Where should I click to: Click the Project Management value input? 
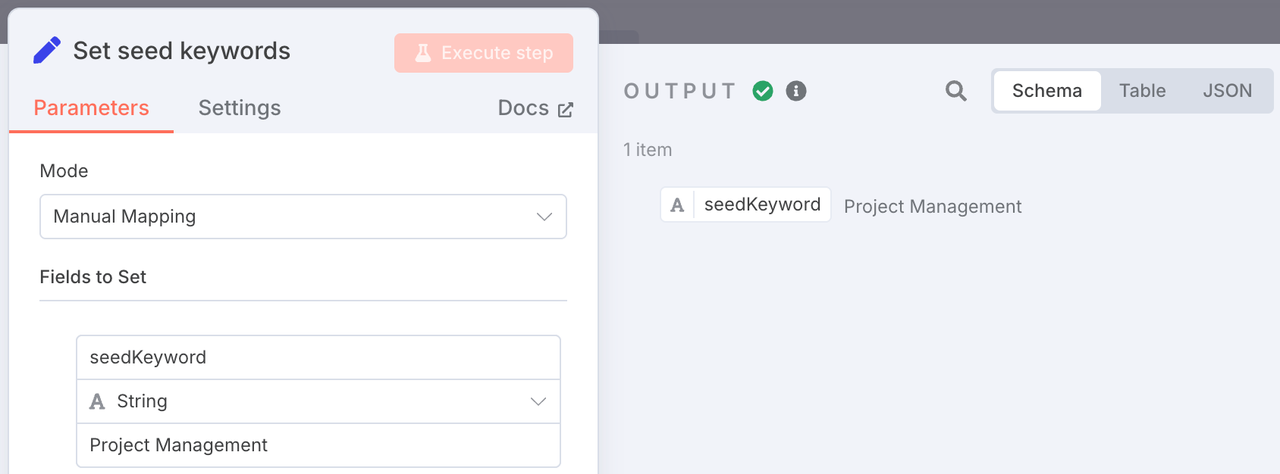318,445
